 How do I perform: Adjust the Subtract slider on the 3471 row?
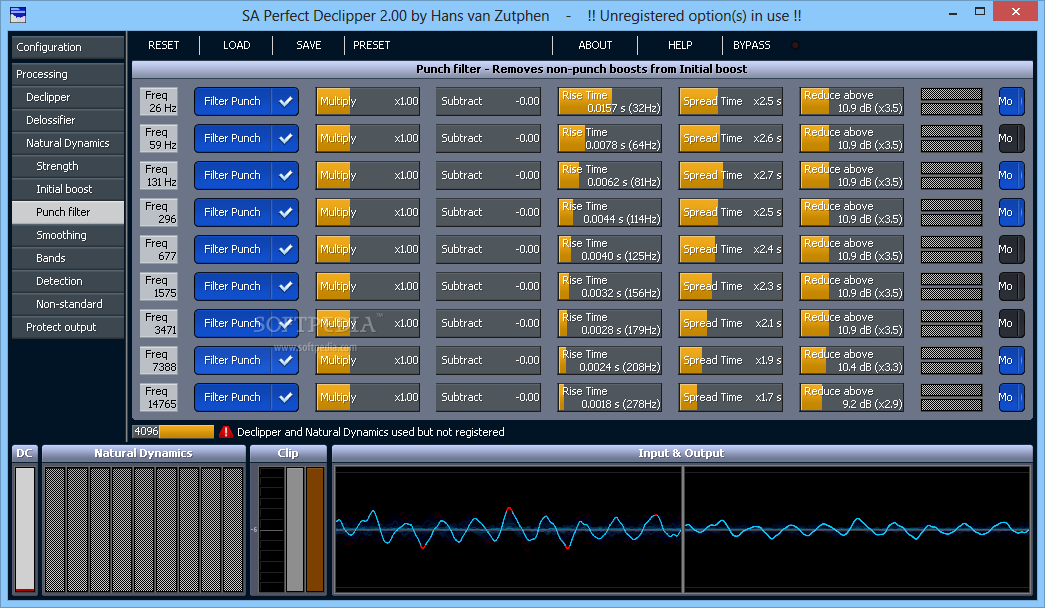click(x=489, y=323)
